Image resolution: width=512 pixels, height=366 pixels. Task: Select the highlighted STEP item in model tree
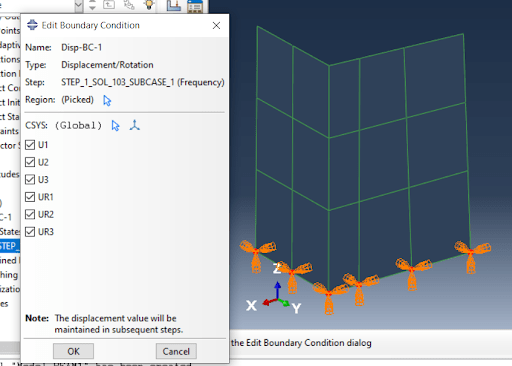[10, 246]
